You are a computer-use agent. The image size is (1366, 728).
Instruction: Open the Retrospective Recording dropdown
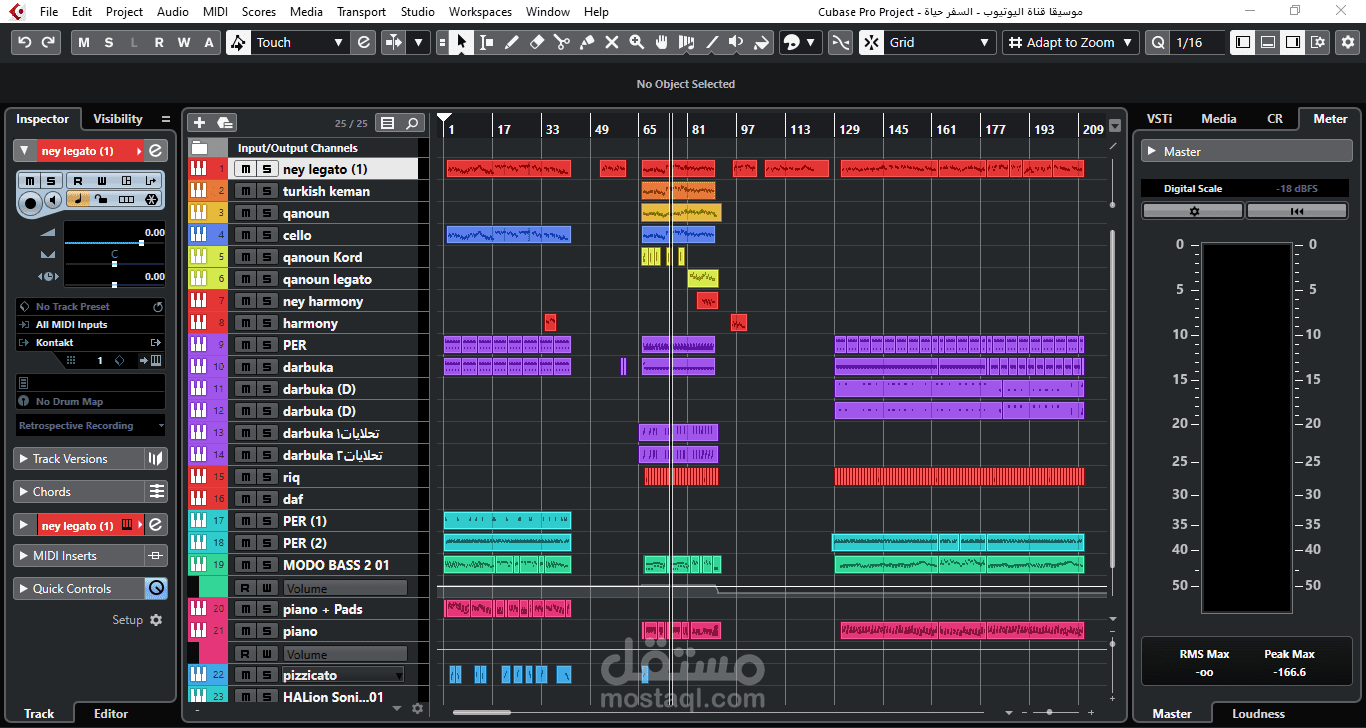(x=90, y=426)
